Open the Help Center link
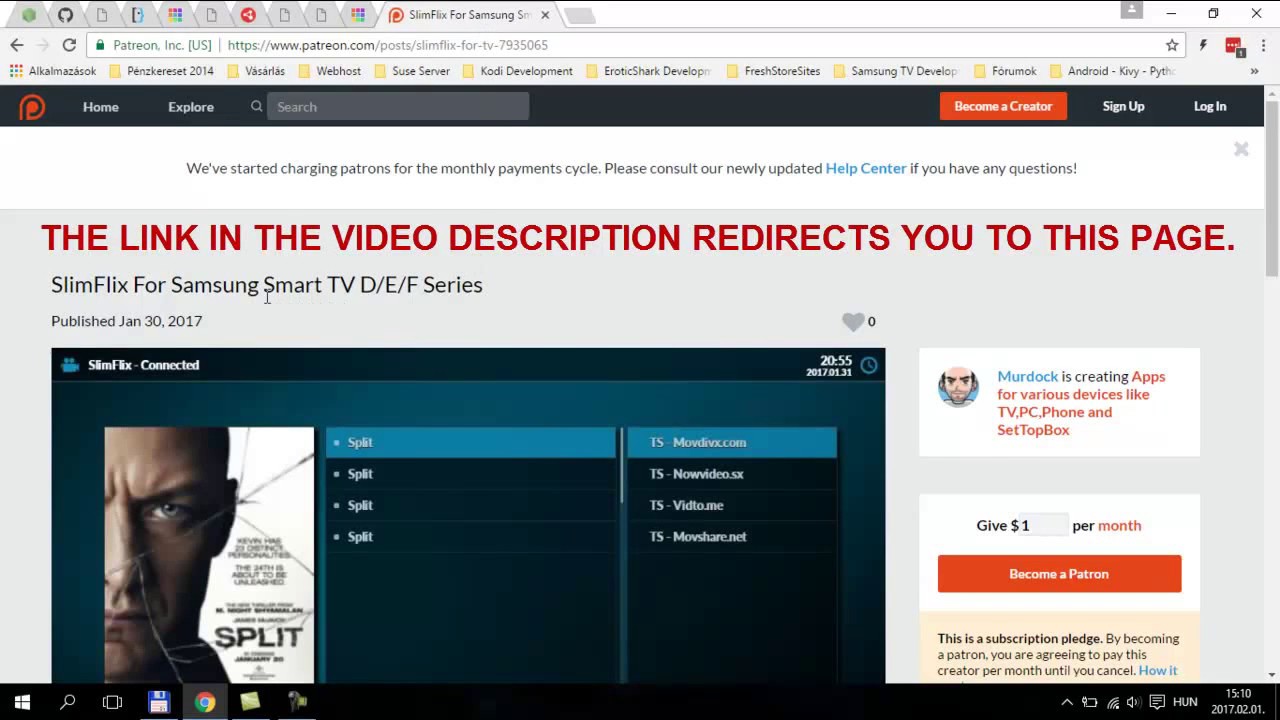 pos(866,168)
